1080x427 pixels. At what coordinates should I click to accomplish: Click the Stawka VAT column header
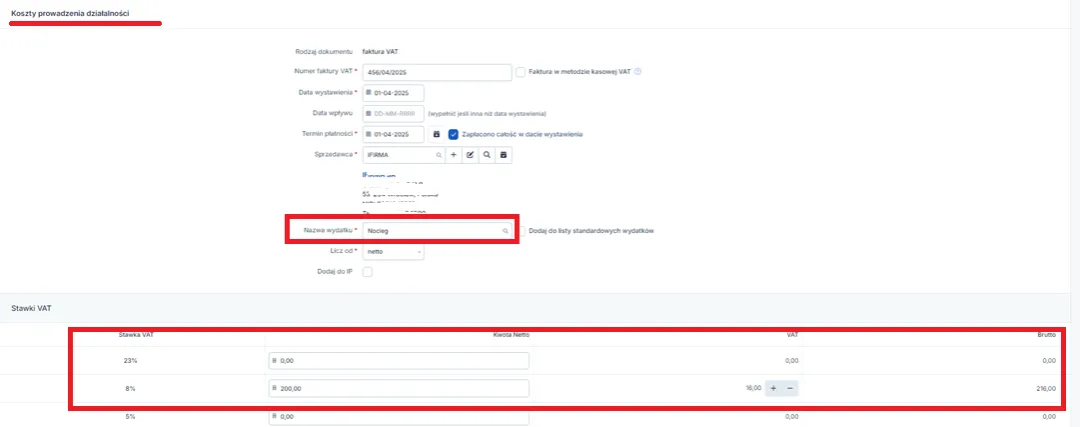pos(136,335)
